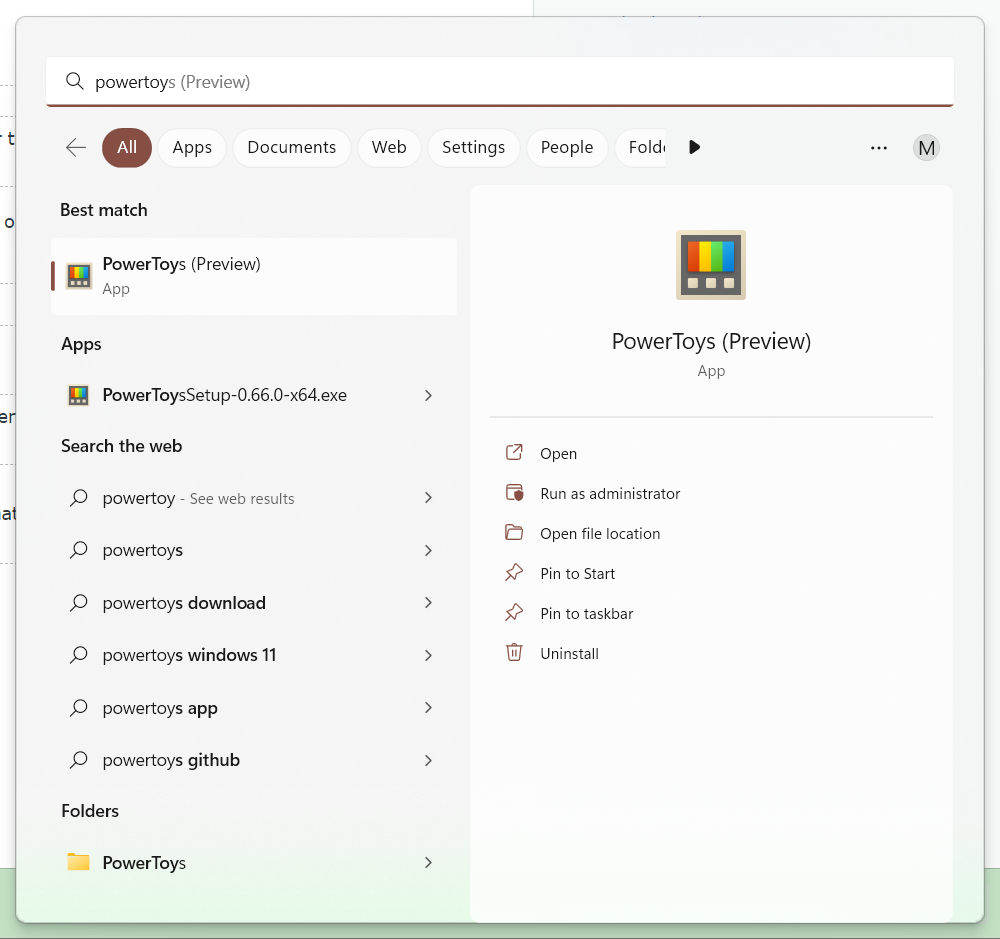Viewport: 1000px width, 939px height.
Task: Click the 'powertoys app' suggestion text
Action: (160, 708)
